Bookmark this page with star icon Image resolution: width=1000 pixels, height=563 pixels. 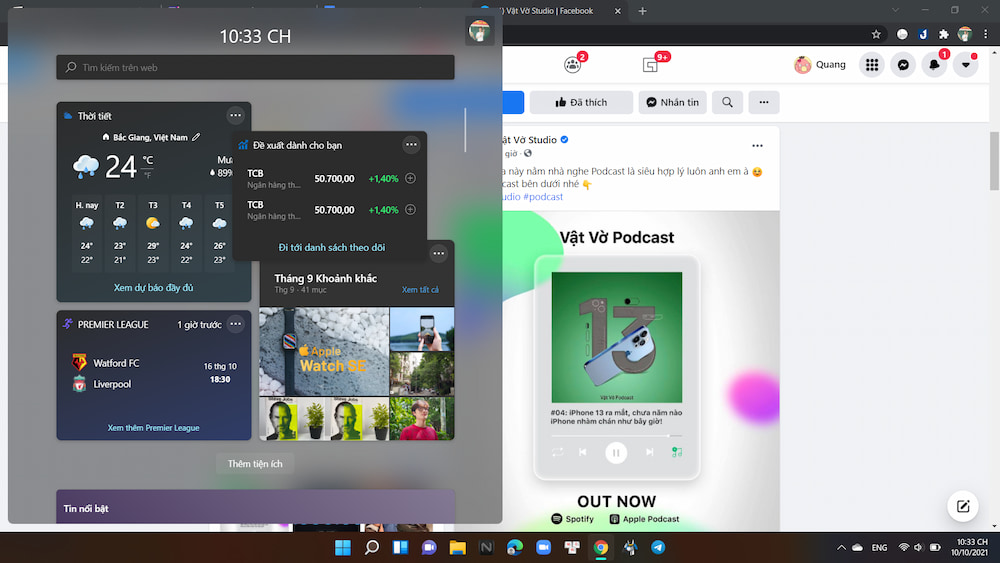click(876, 33)
